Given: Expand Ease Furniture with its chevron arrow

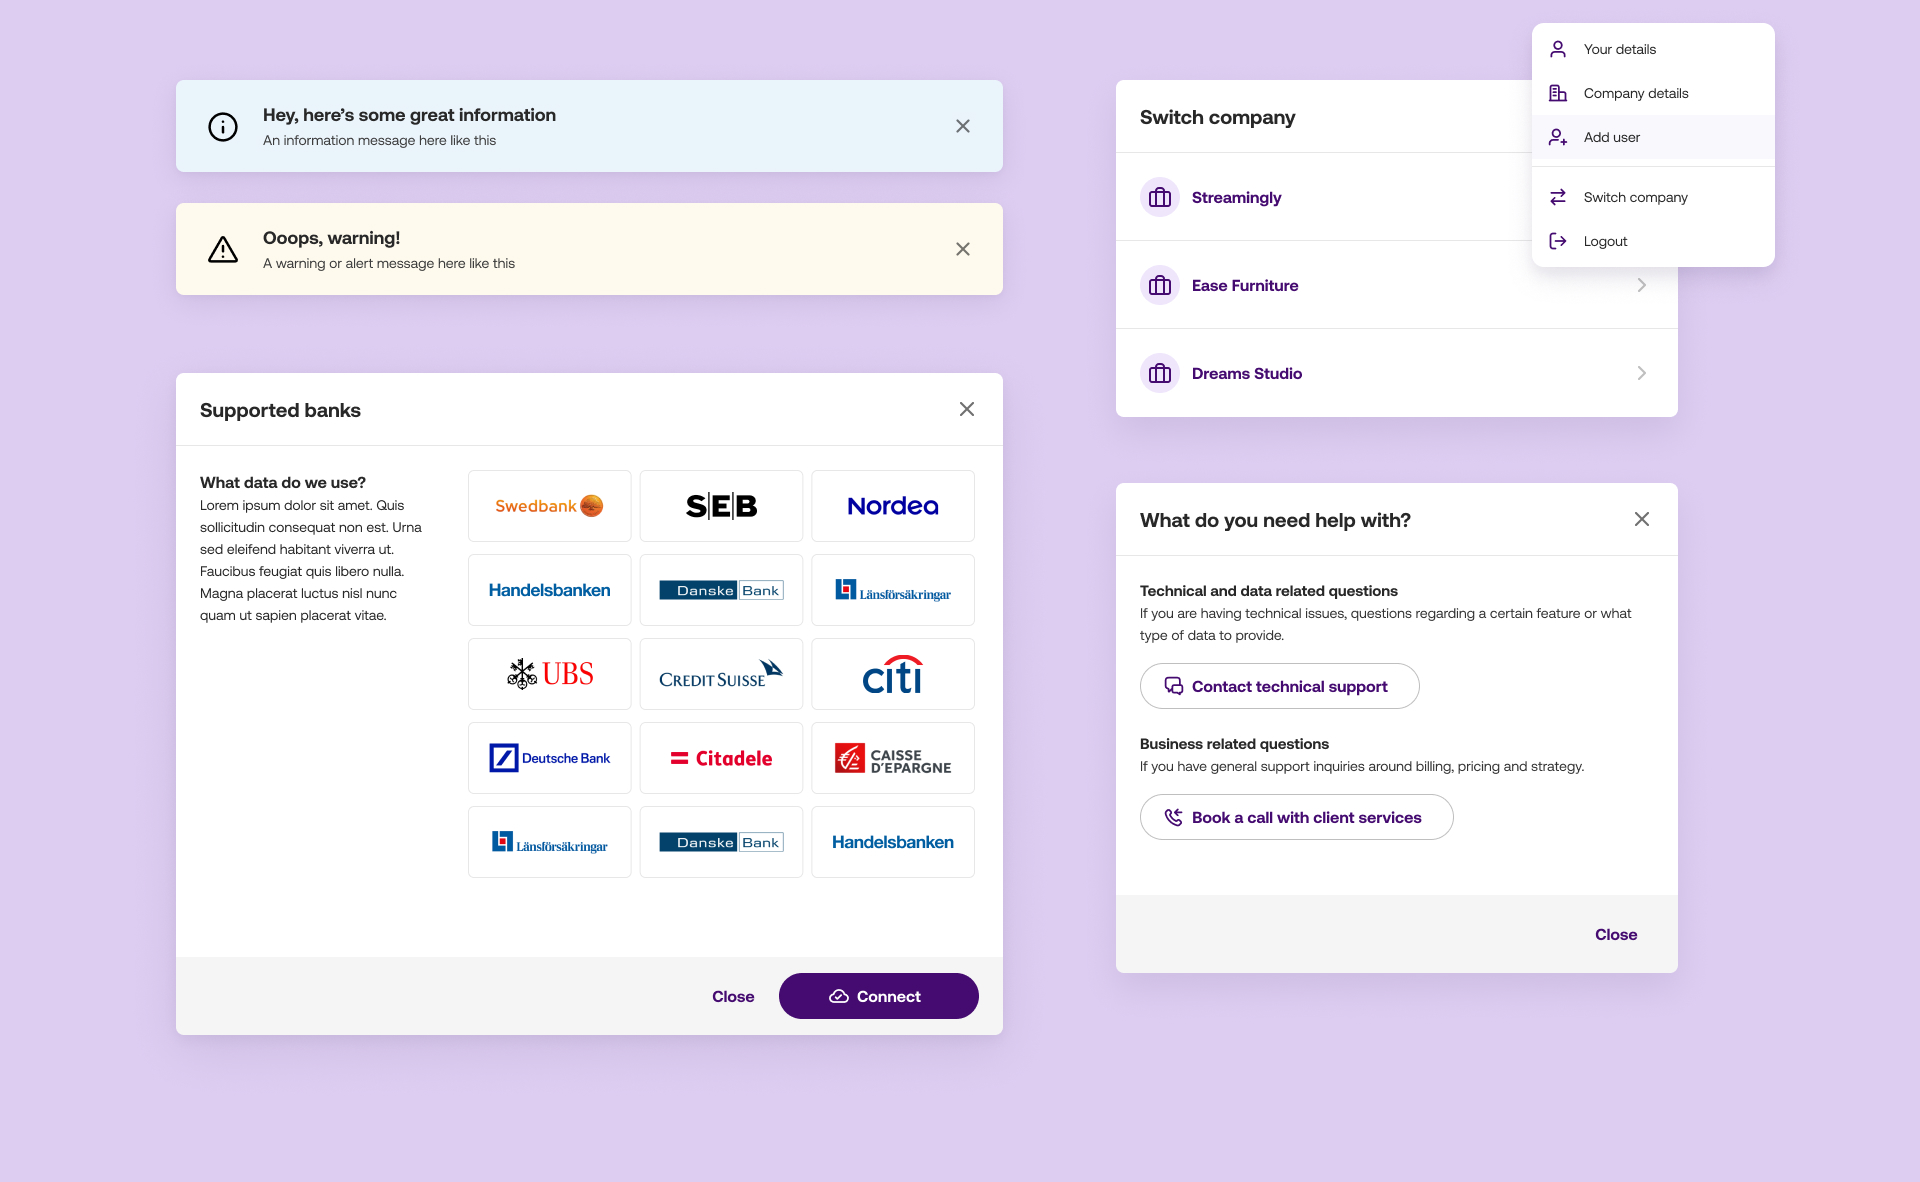Looking at the screenshot, I should (1642, 285).
